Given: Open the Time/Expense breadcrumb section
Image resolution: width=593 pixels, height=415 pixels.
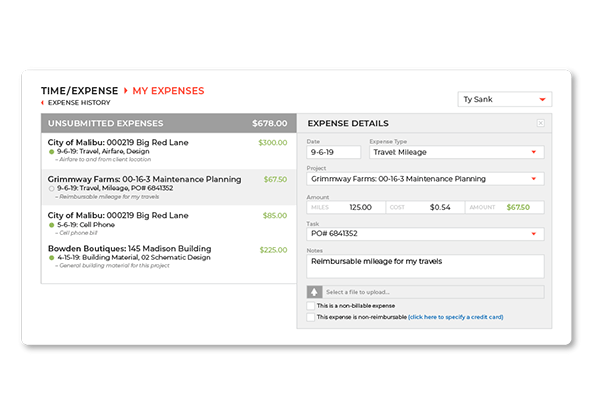Looking at the screenshot, I should pyautogui.click(x=79, y=91).
